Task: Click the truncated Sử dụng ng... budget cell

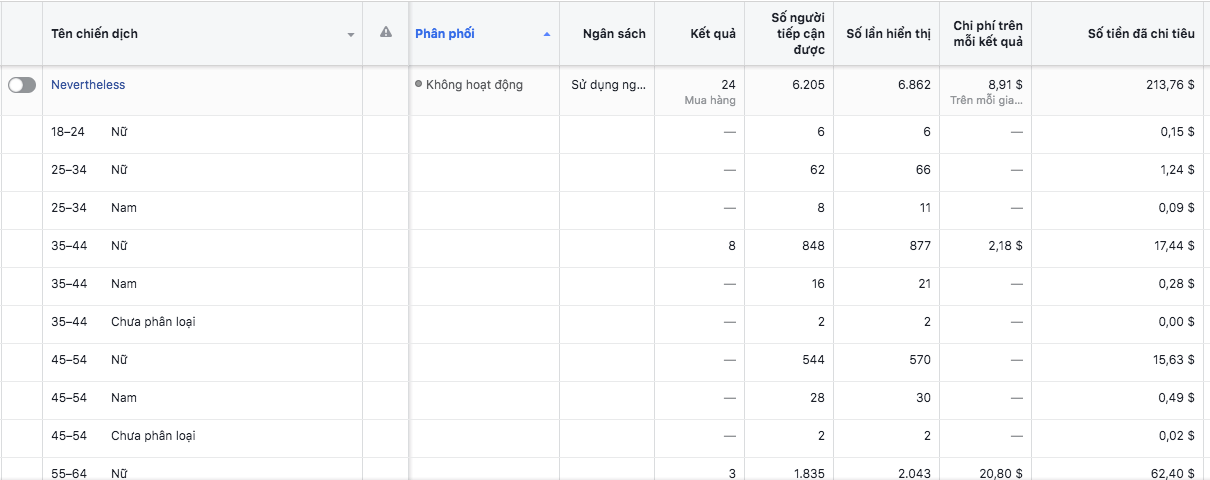Action: [608, 85]
